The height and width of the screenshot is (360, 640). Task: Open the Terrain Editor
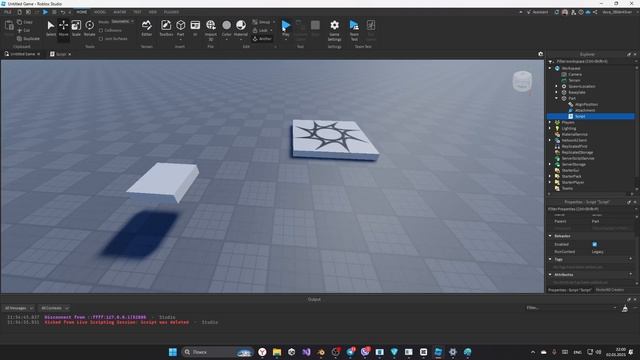click(147, 28)
